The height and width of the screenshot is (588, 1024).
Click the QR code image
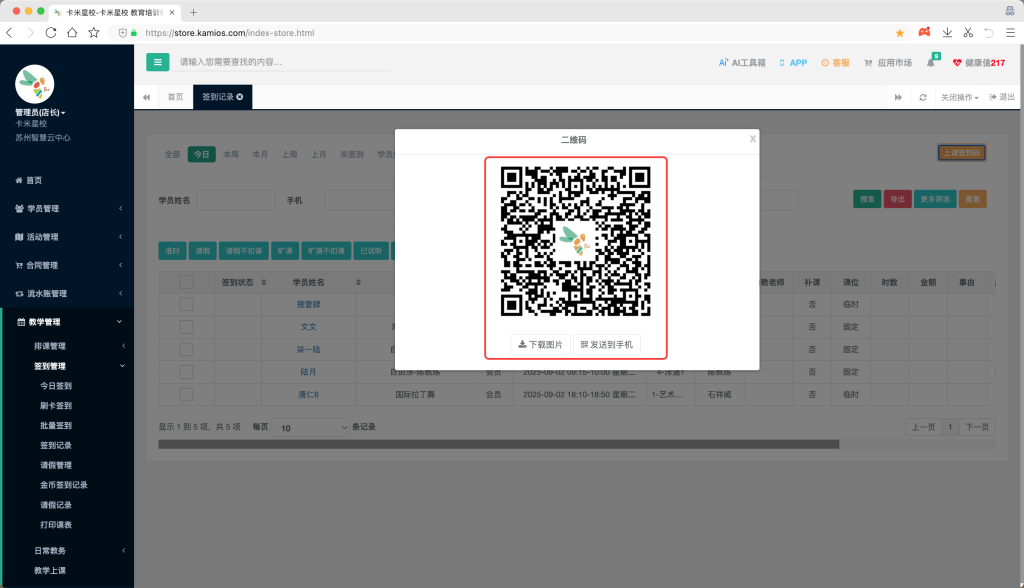pyautogui.click(x=575, y=242)
